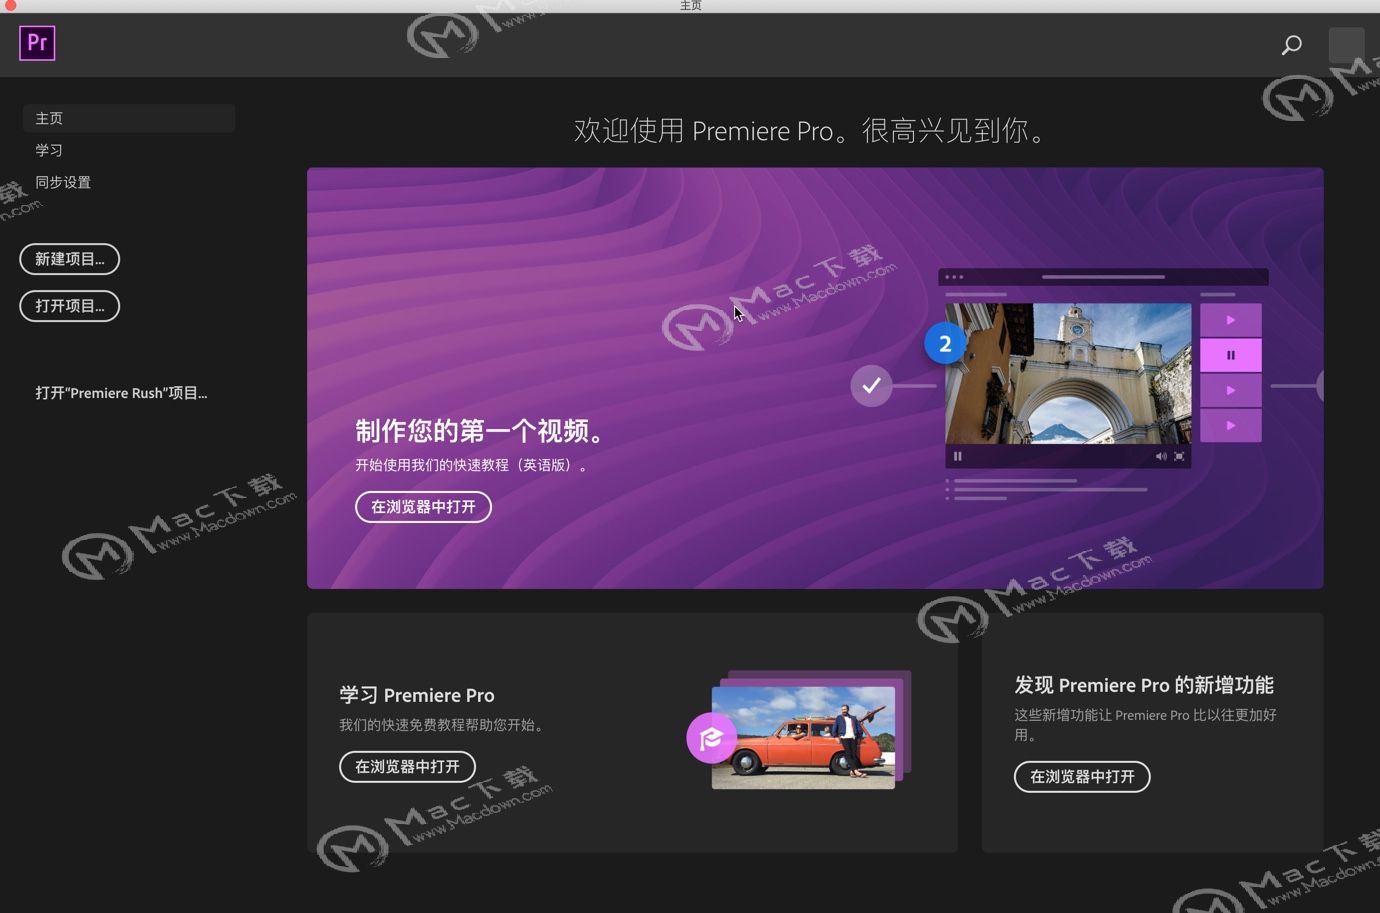Click the pause icon under preview video
1380x913 pixels.
(957, 456)
